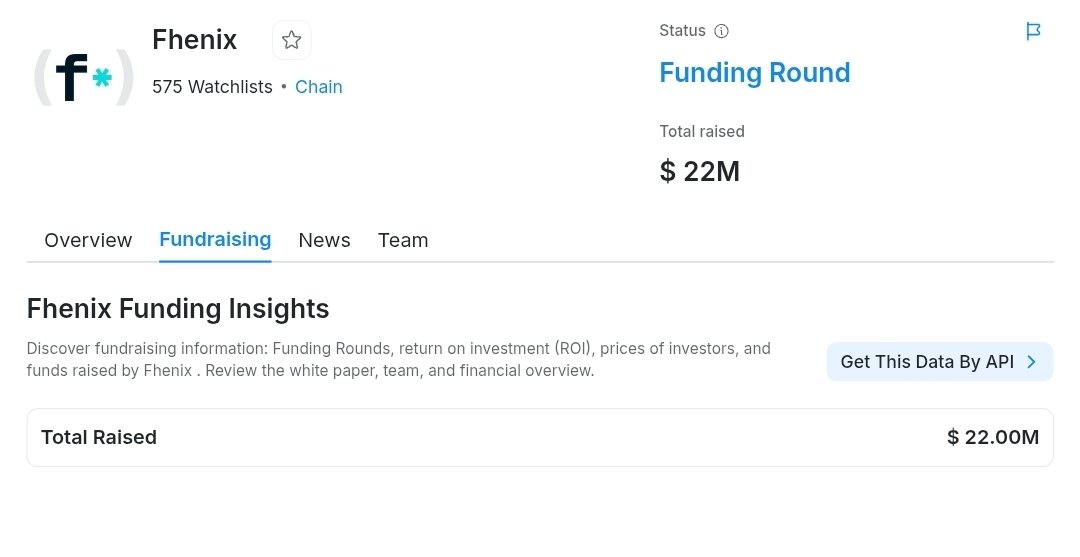Image resolution: width=1080 pixels, height=557 pixels.
Task: Click the Fhenix logo image
Action: (84, 77)
